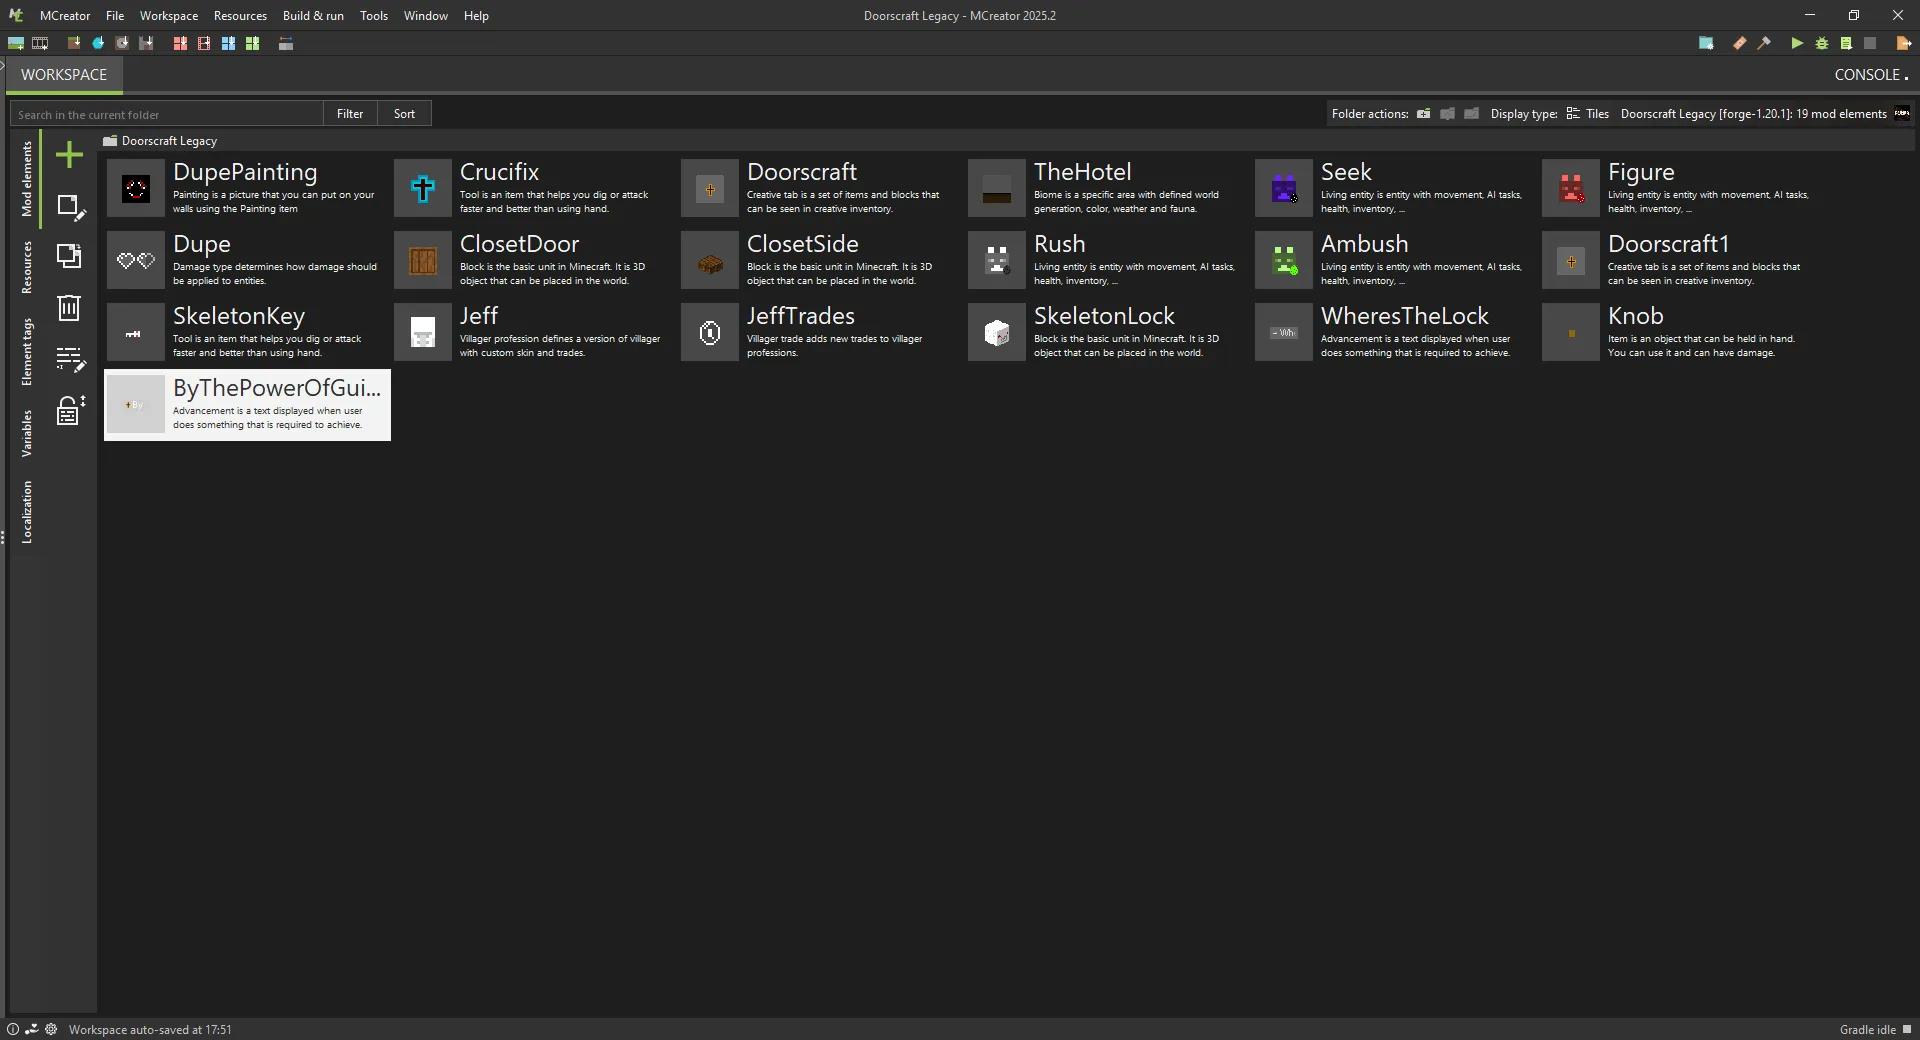1920x1040 pixels.
Task: Click the duplicate mod element icon
Action: point(69,256)
